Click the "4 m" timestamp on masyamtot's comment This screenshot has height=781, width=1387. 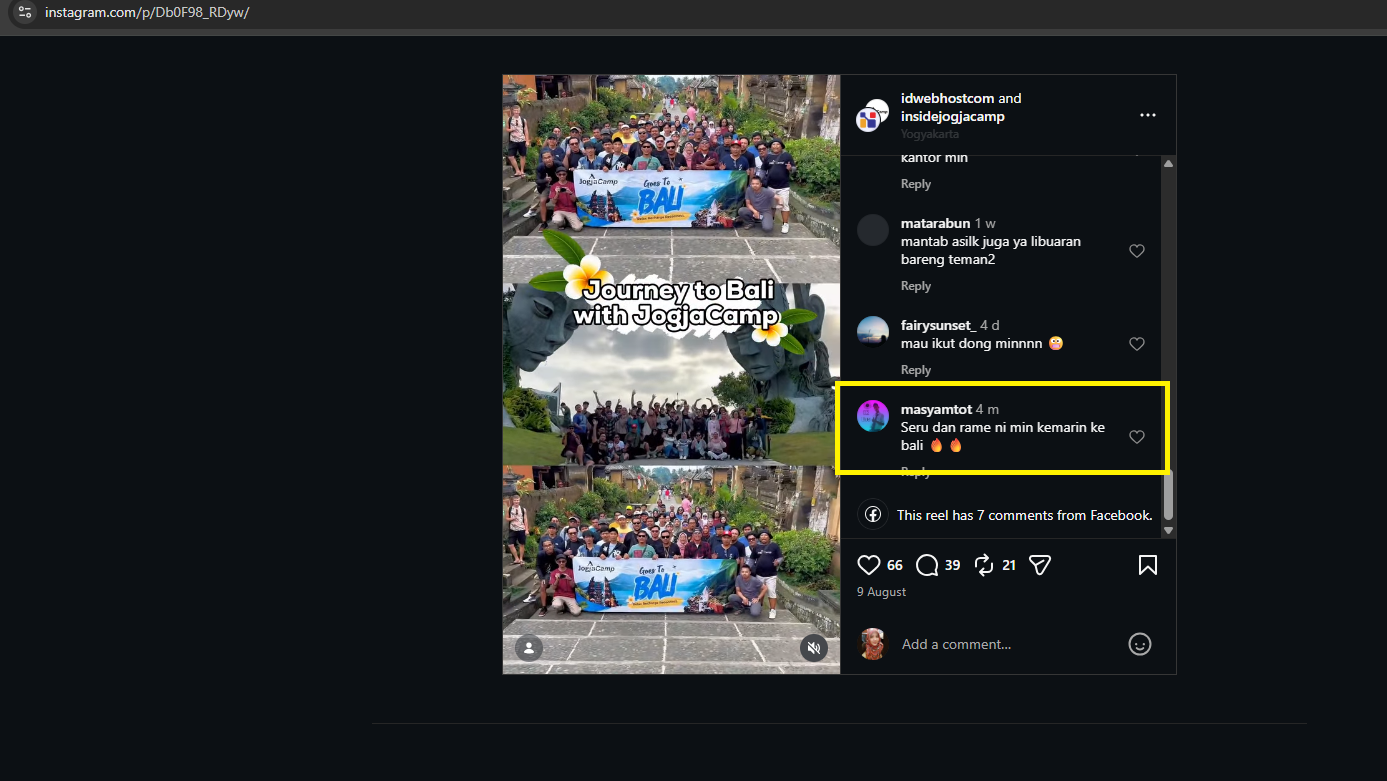pyautogui.click(x=987, y=409)
